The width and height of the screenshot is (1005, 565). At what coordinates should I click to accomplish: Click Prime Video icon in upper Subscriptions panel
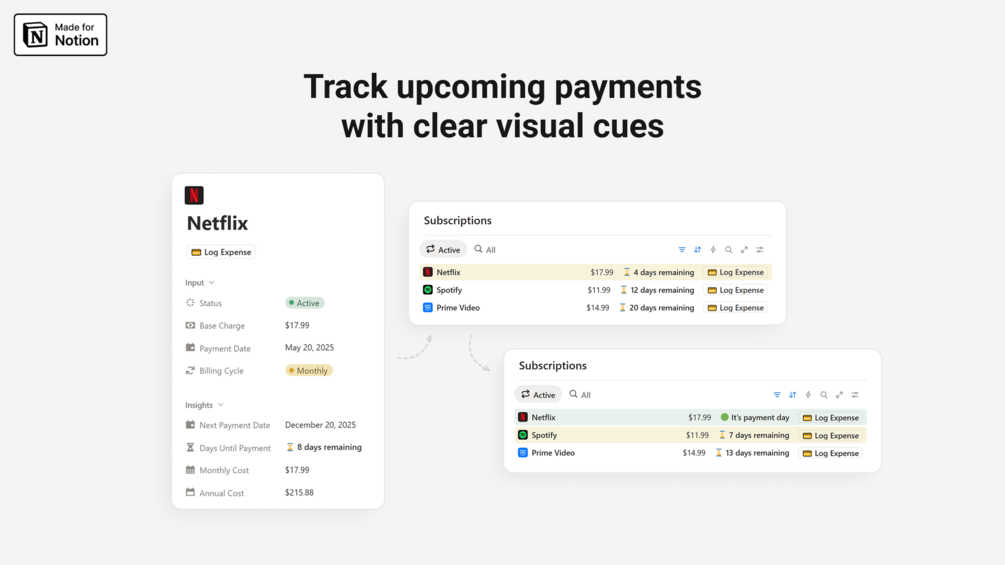coord(428,307)
